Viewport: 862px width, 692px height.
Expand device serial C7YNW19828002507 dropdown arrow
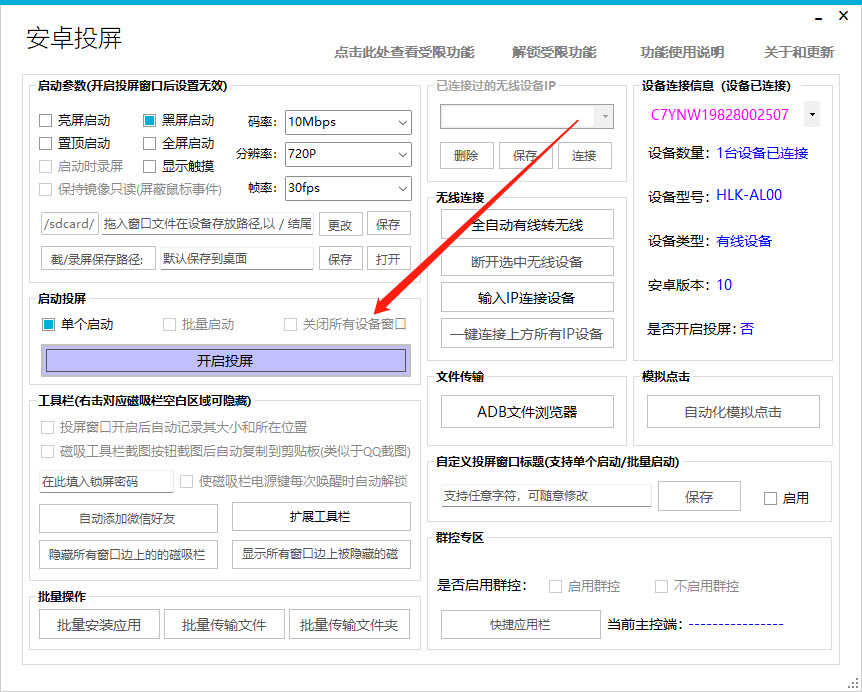[x=812, y=114]
